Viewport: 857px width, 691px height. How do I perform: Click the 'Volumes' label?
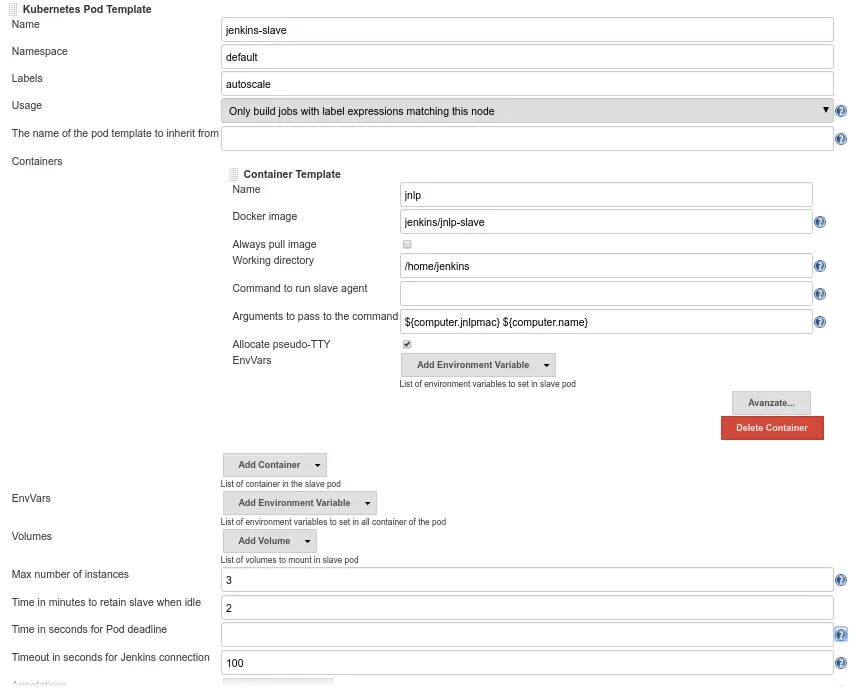31,536
